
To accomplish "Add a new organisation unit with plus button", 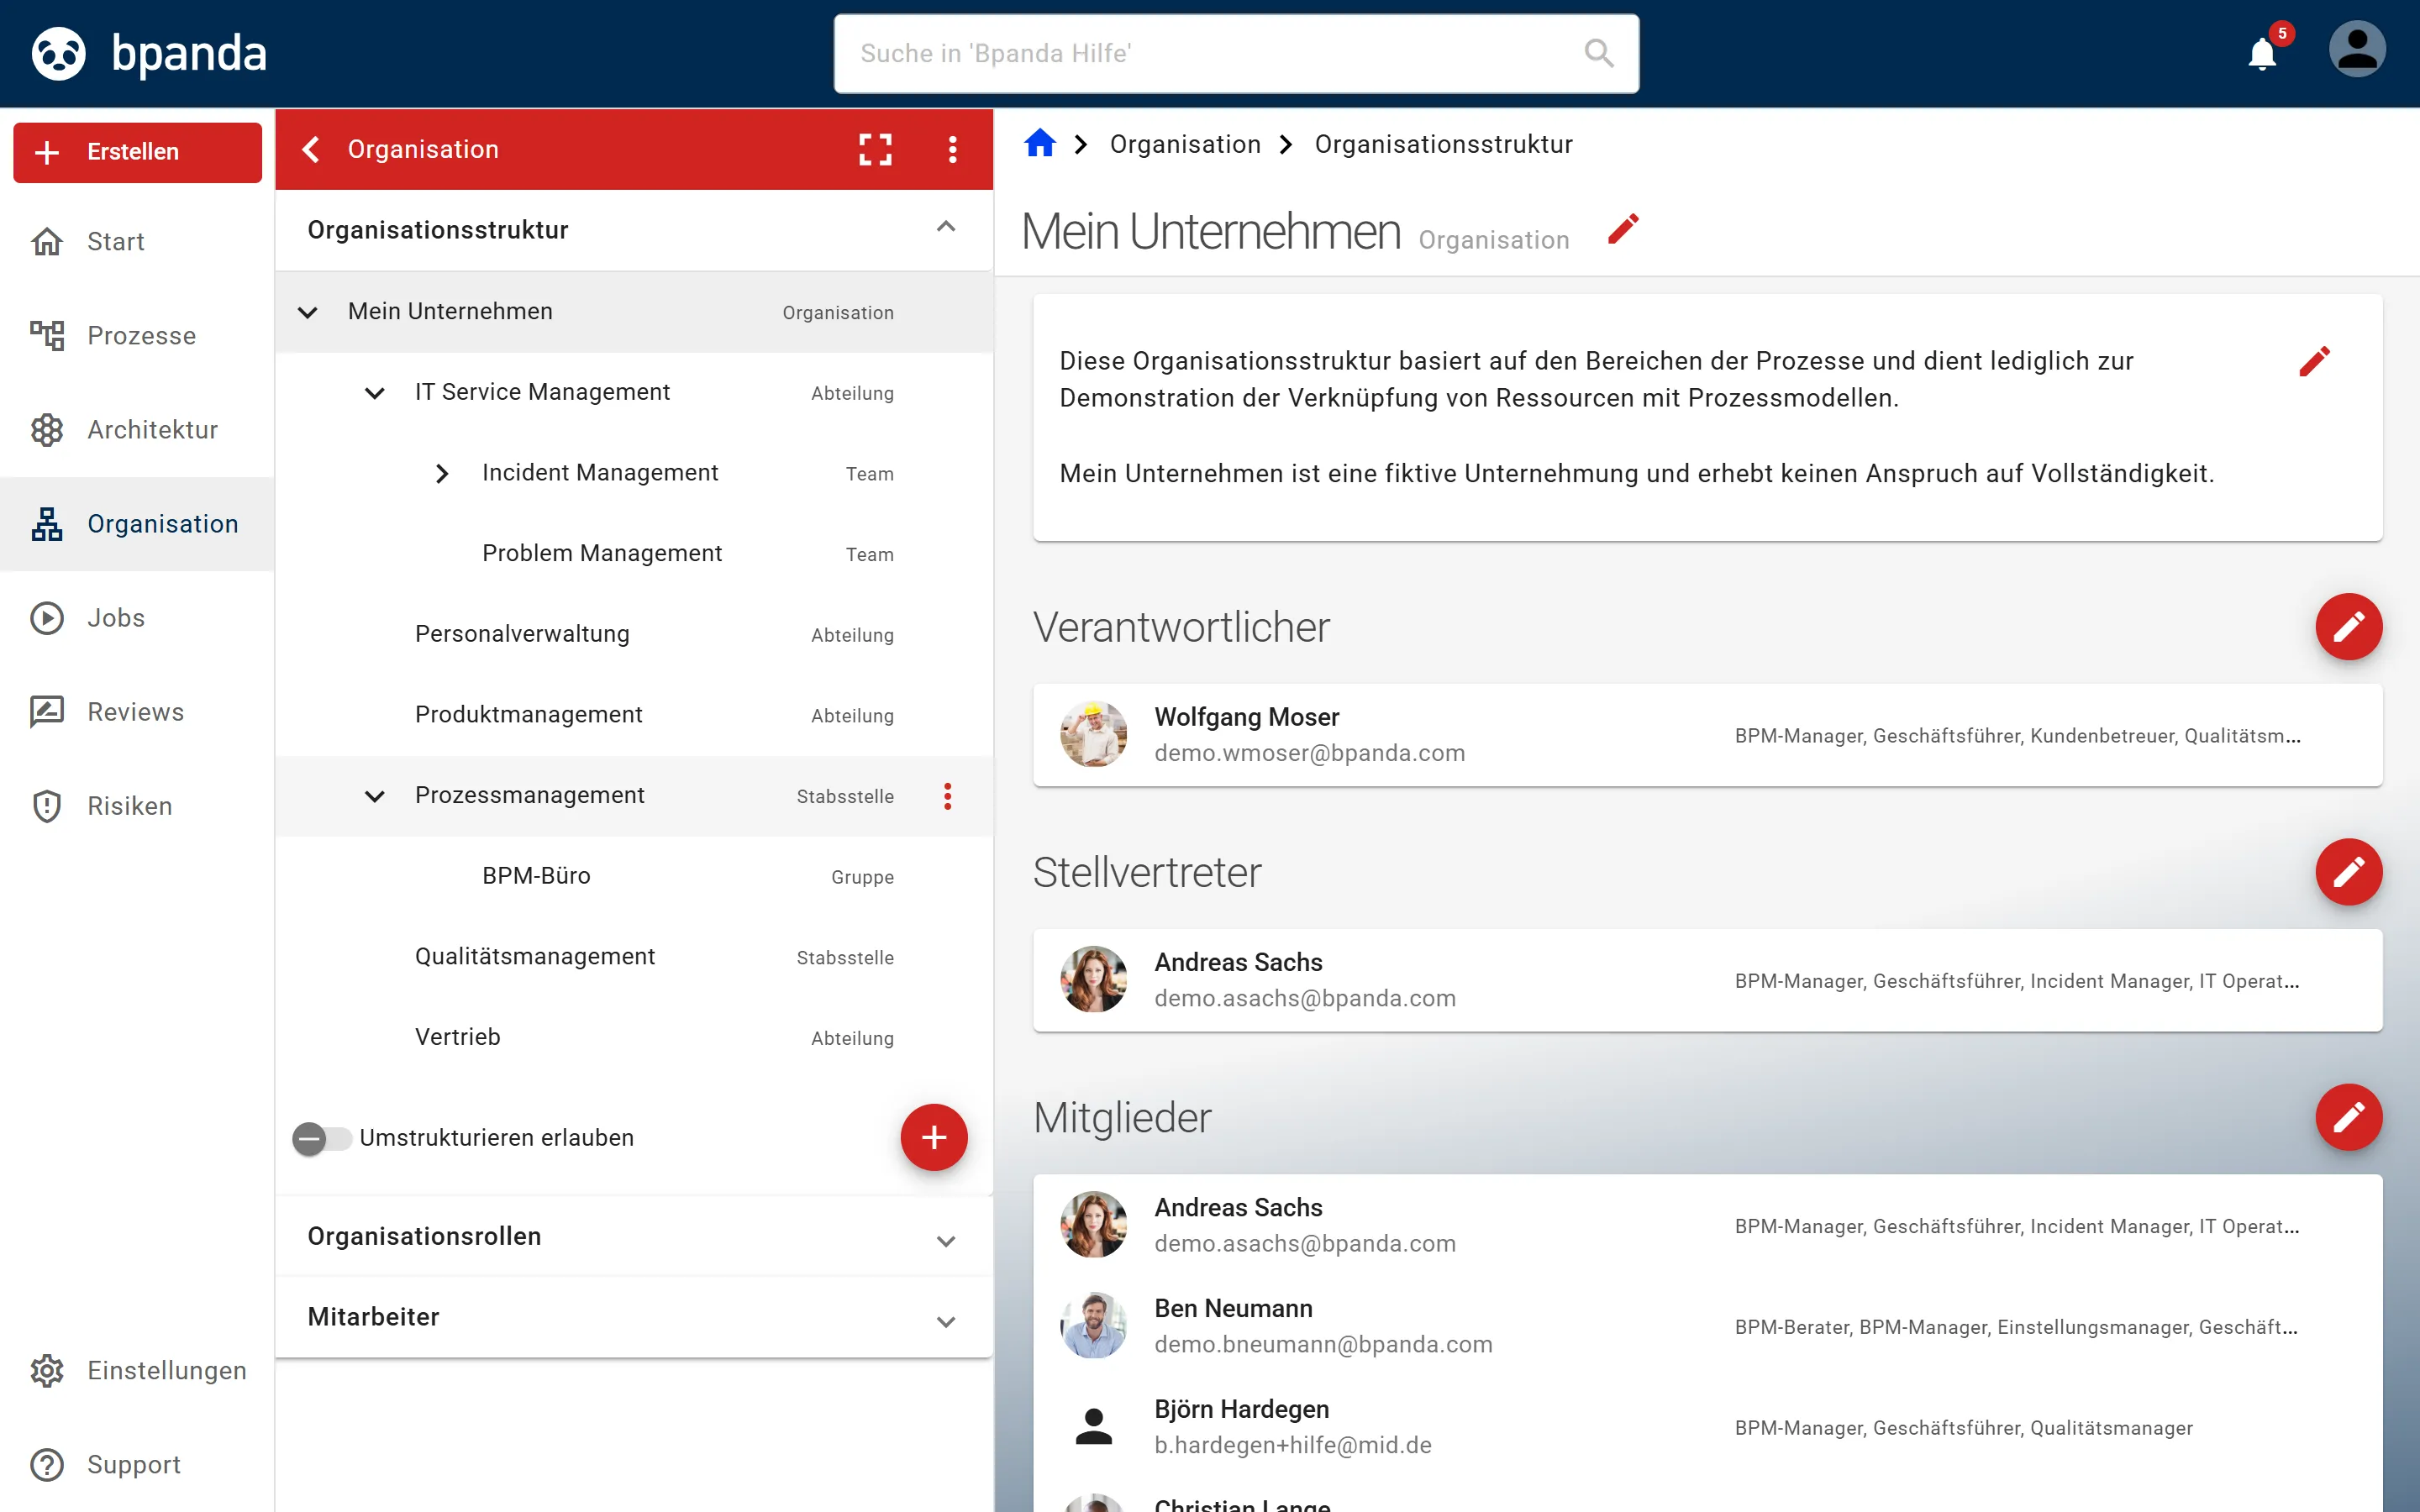I will pos(933,1137).
